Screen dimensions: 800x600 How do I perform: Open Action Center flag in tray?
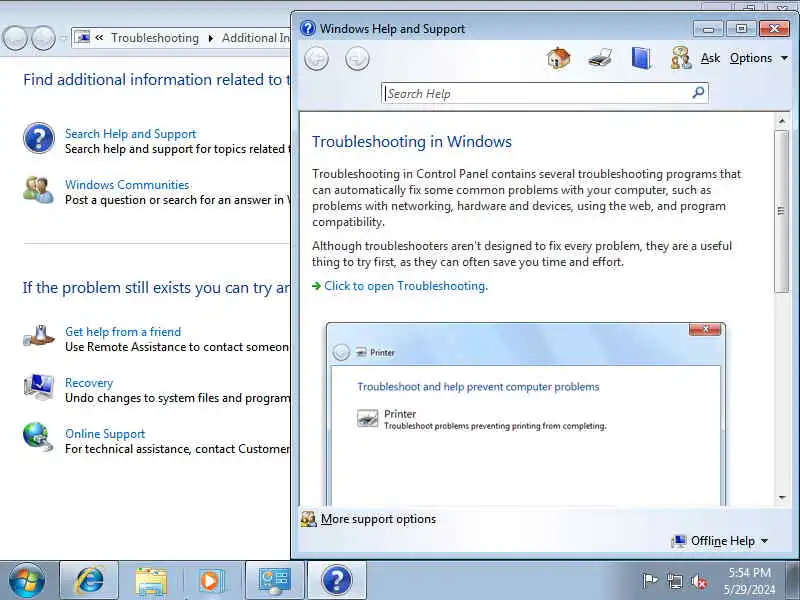[x=650, y=580]
